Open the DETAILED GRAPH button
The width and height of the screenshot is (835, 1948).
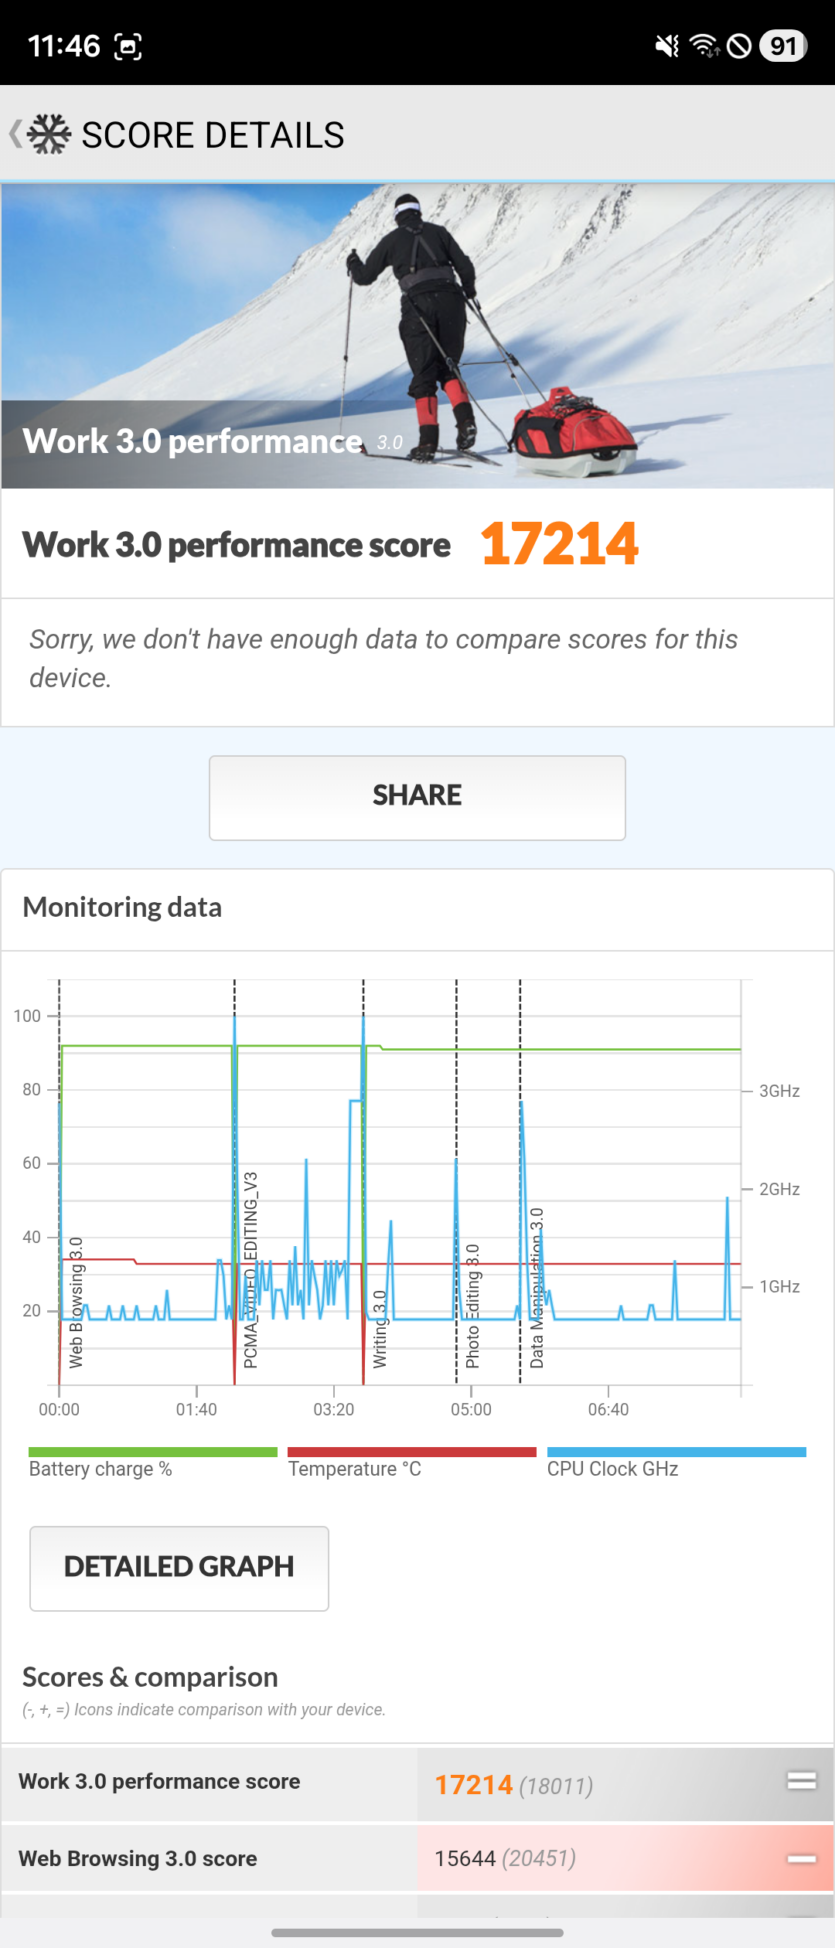[x=179, y=1568]
